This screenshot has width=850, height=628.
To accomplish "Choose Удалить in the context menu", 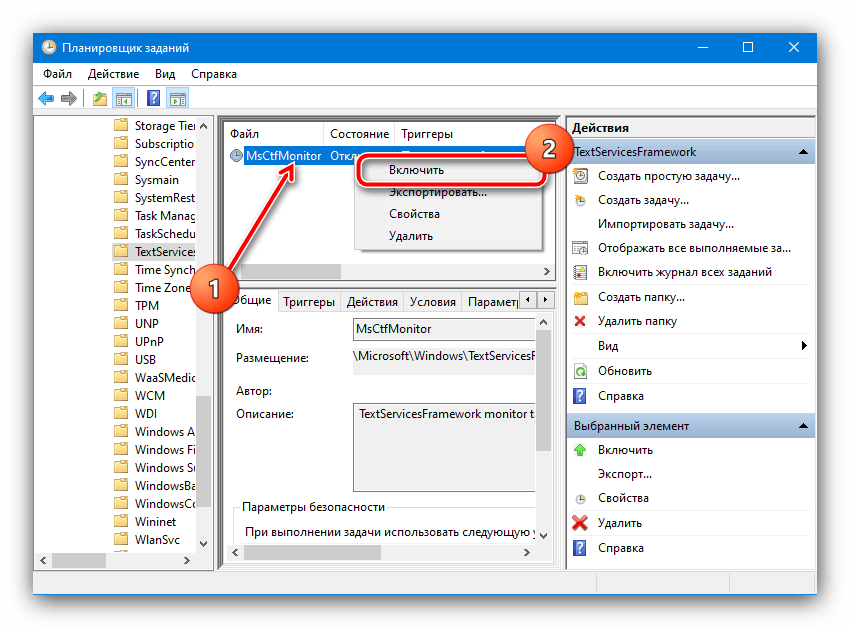I will 449,236.
